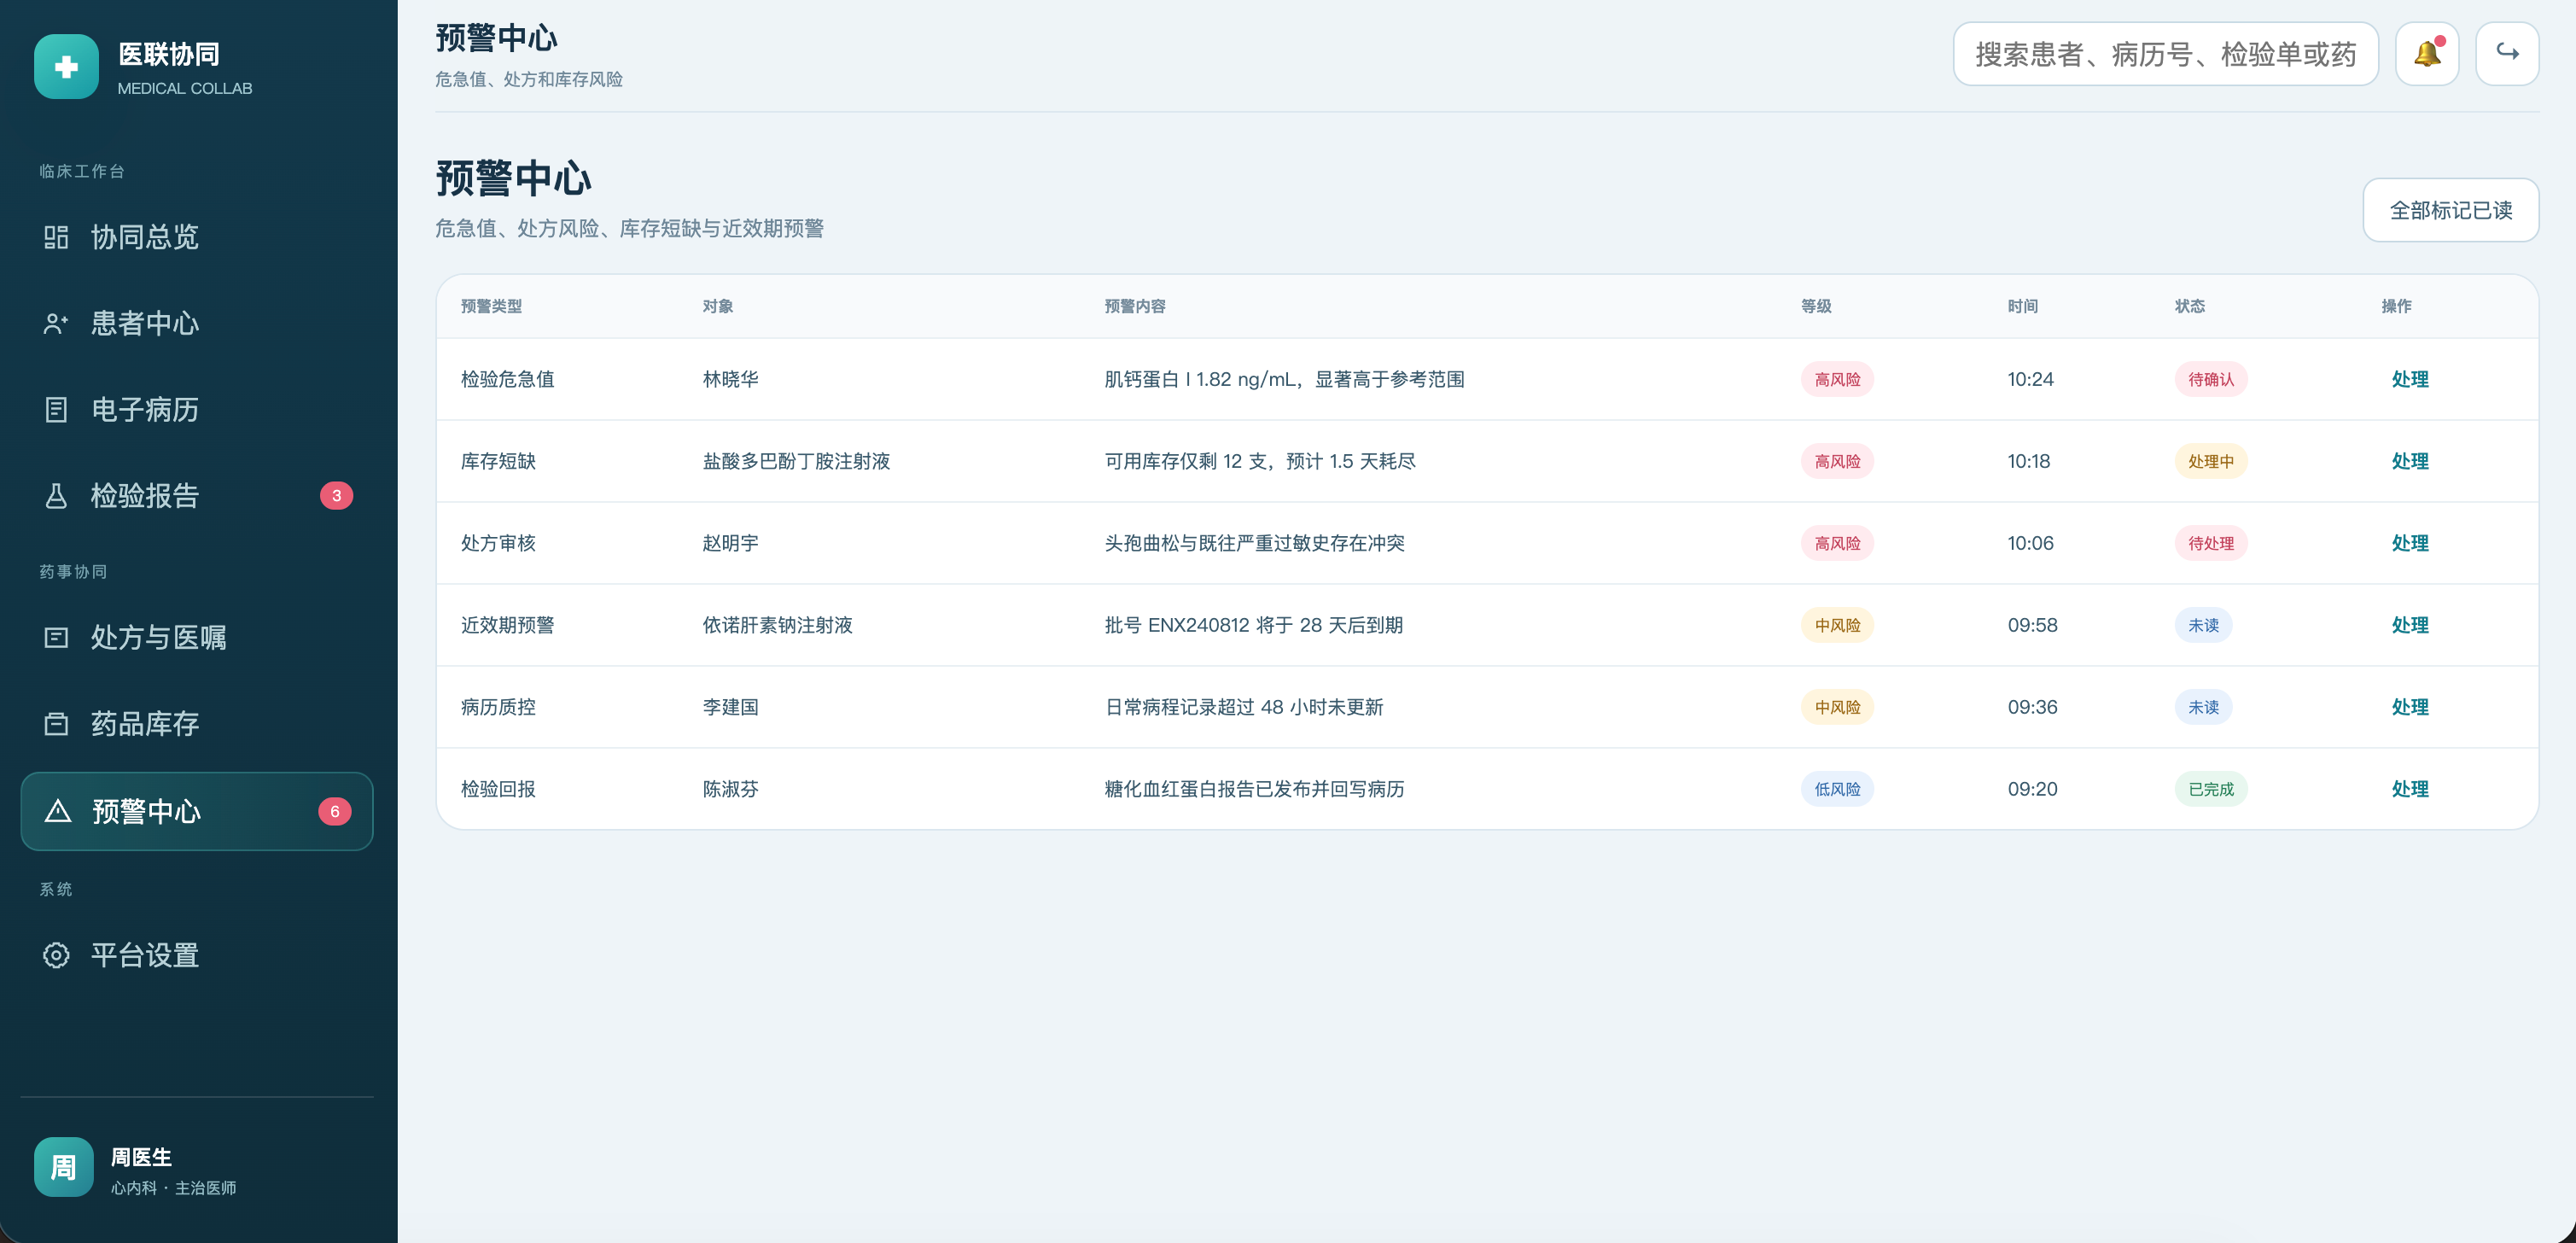This screenshot has height=1243, width=2576.
Task: Open 电子病历 menu item
Action: click(x=197, y=409)
